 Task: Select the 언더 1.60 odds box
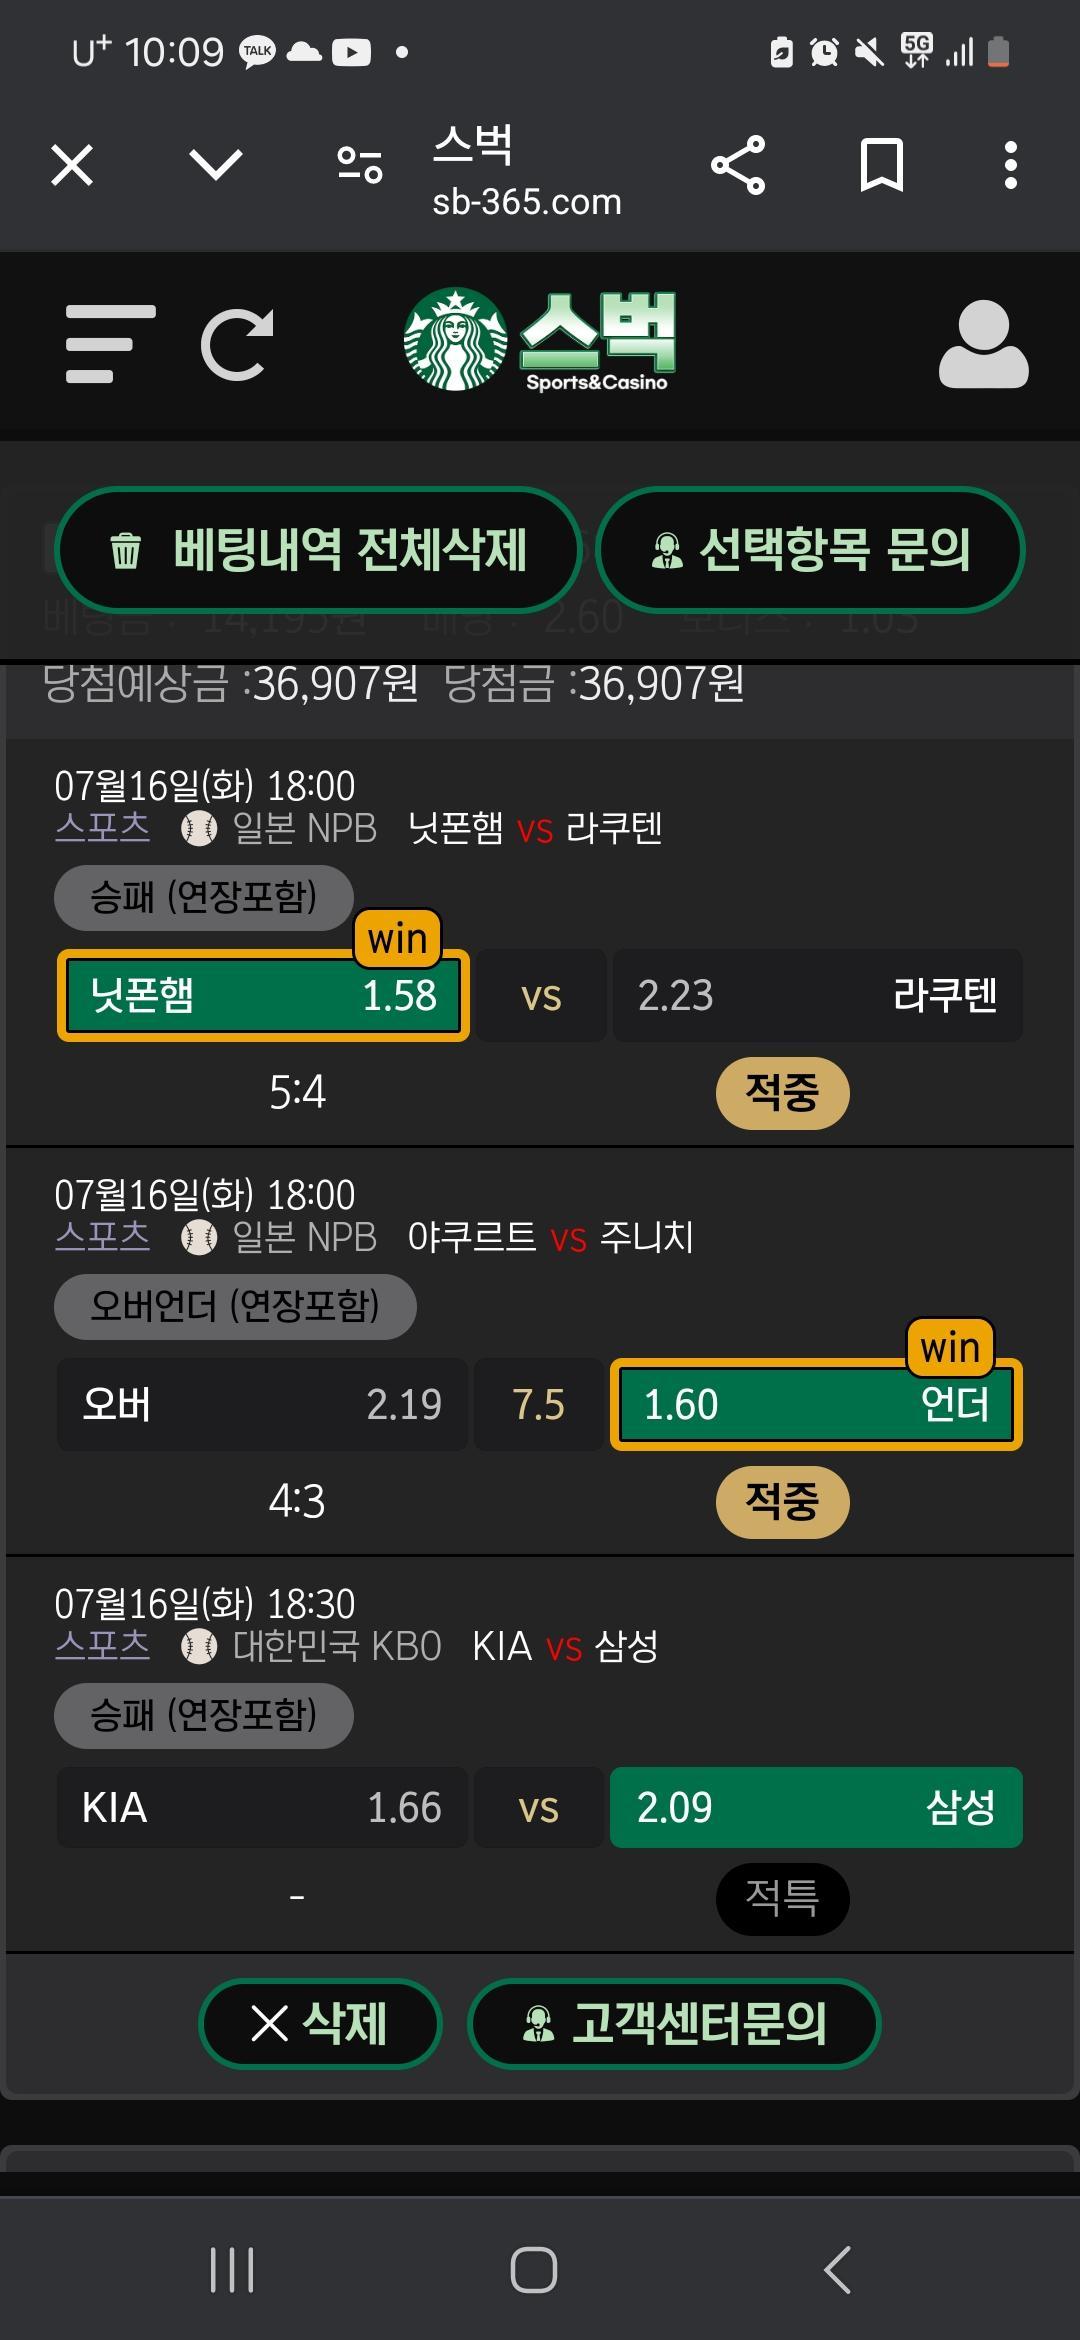[x=816, y=1405]
